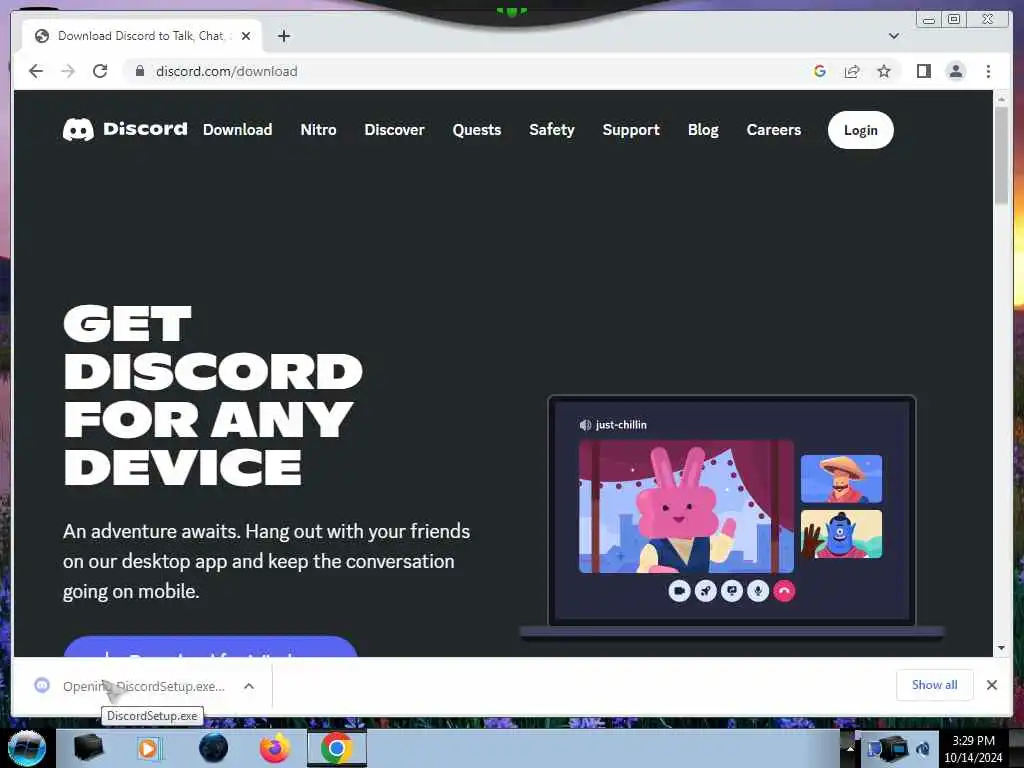Reload the Discord download page
Screen dimensions: 1024x768
click(x=100, y=71)
